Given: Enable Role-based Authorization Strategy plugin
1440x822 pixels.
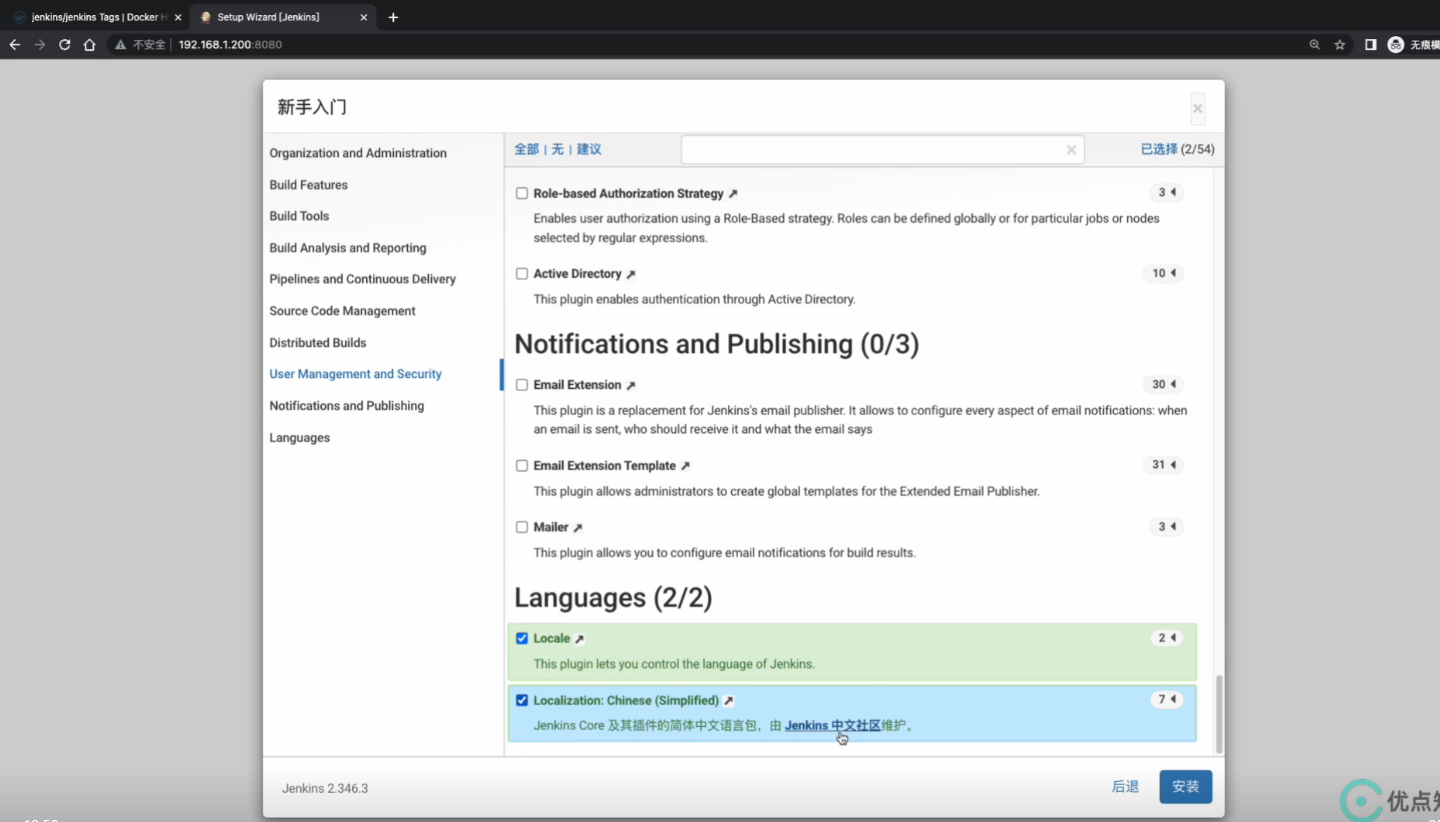Looking at the screenshot, I should click(x=522, y=194).
